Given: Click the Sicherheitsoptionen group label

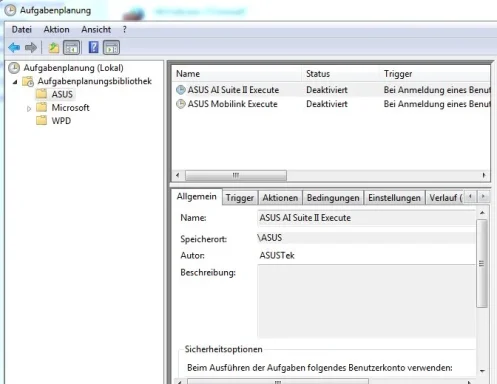Looking at the screenshot, I should [x=224, y=349].
